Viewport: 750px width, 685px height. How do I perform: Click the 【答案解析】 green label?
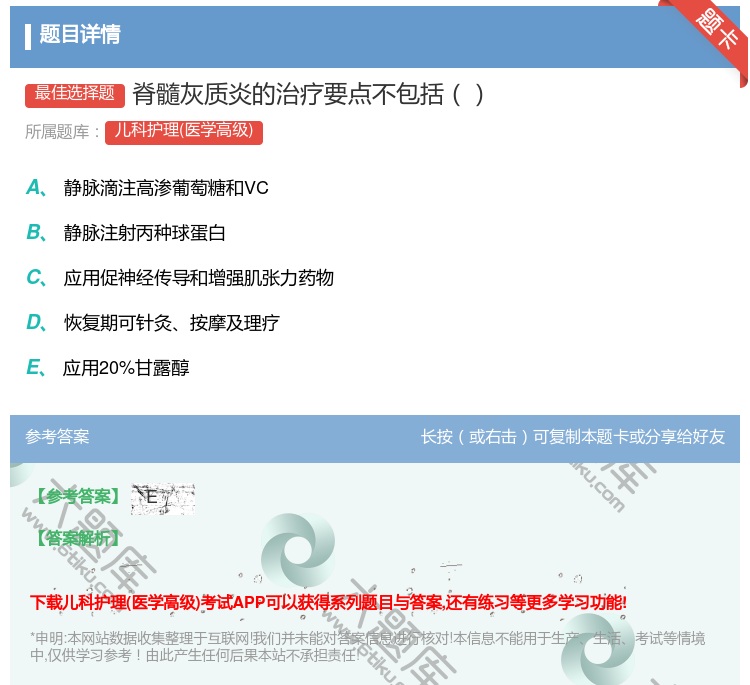[79, 538]
